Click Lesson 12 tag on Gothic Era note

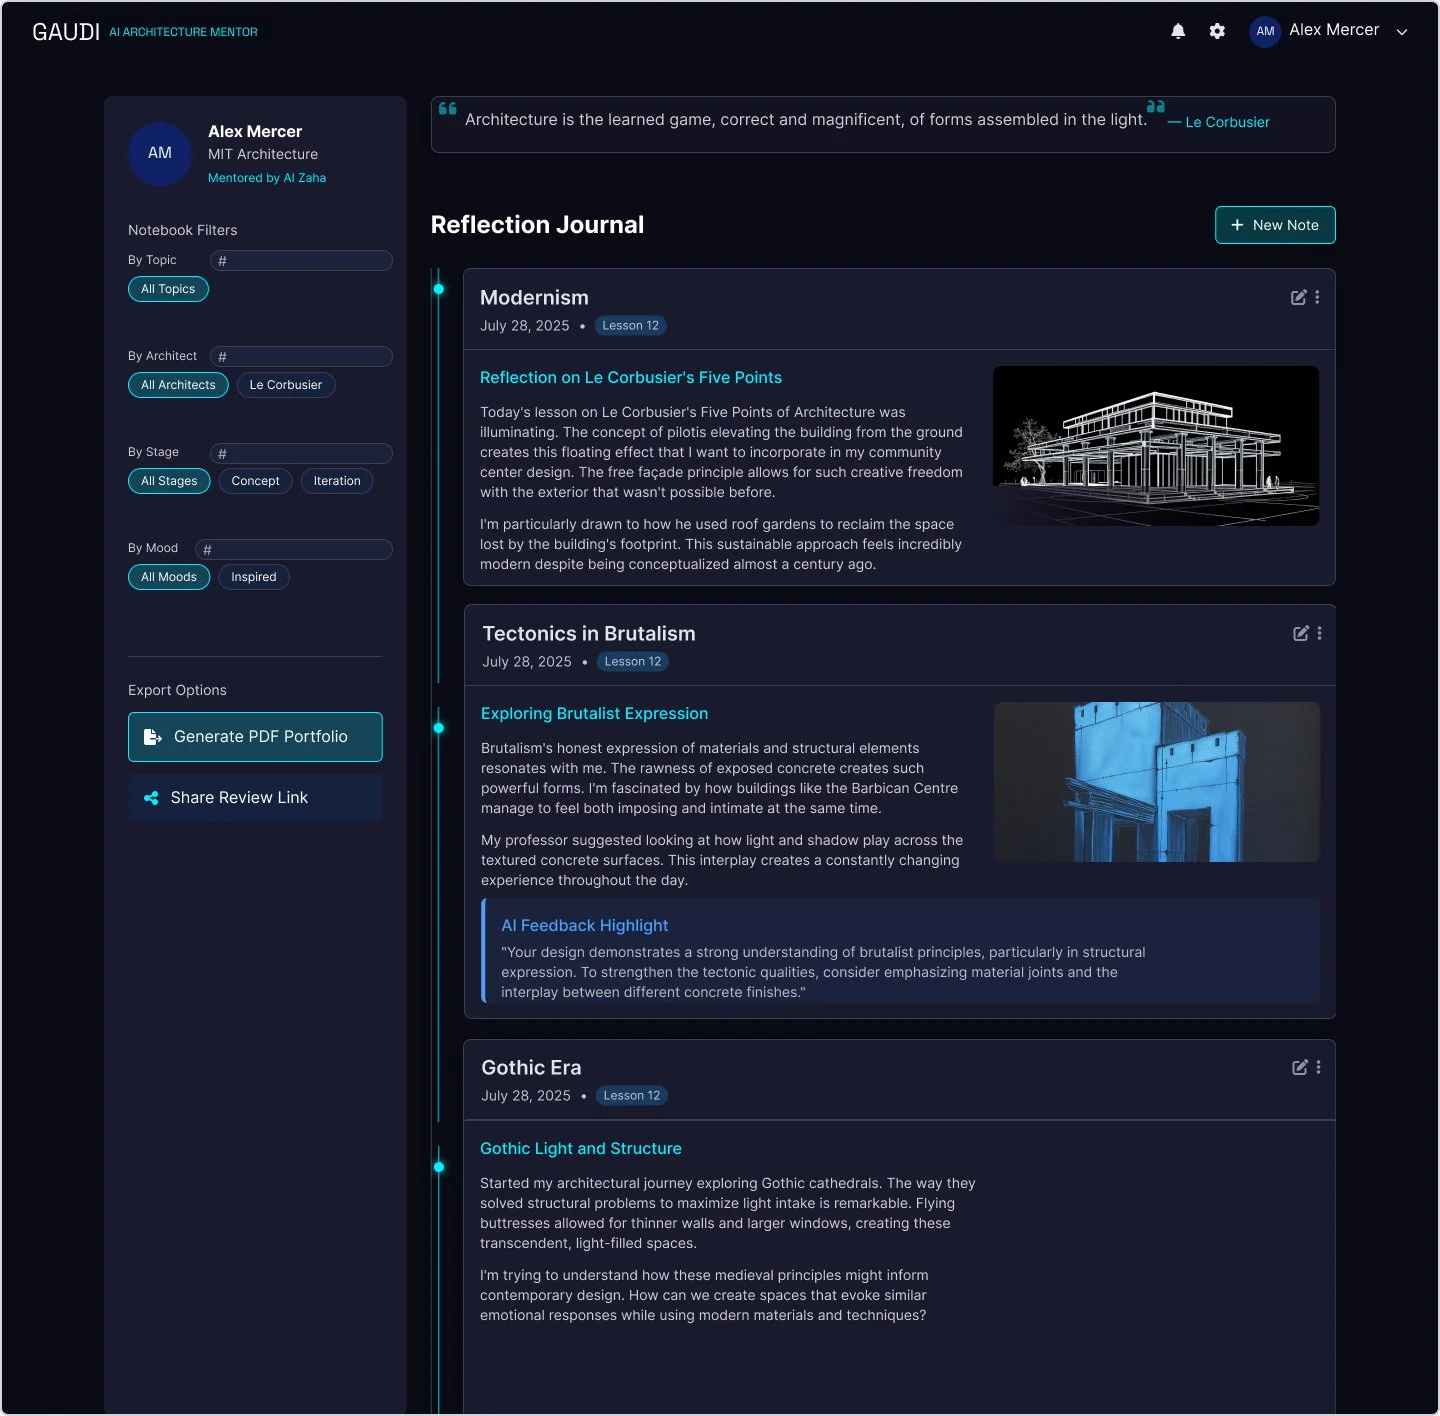coord(632,1096)
